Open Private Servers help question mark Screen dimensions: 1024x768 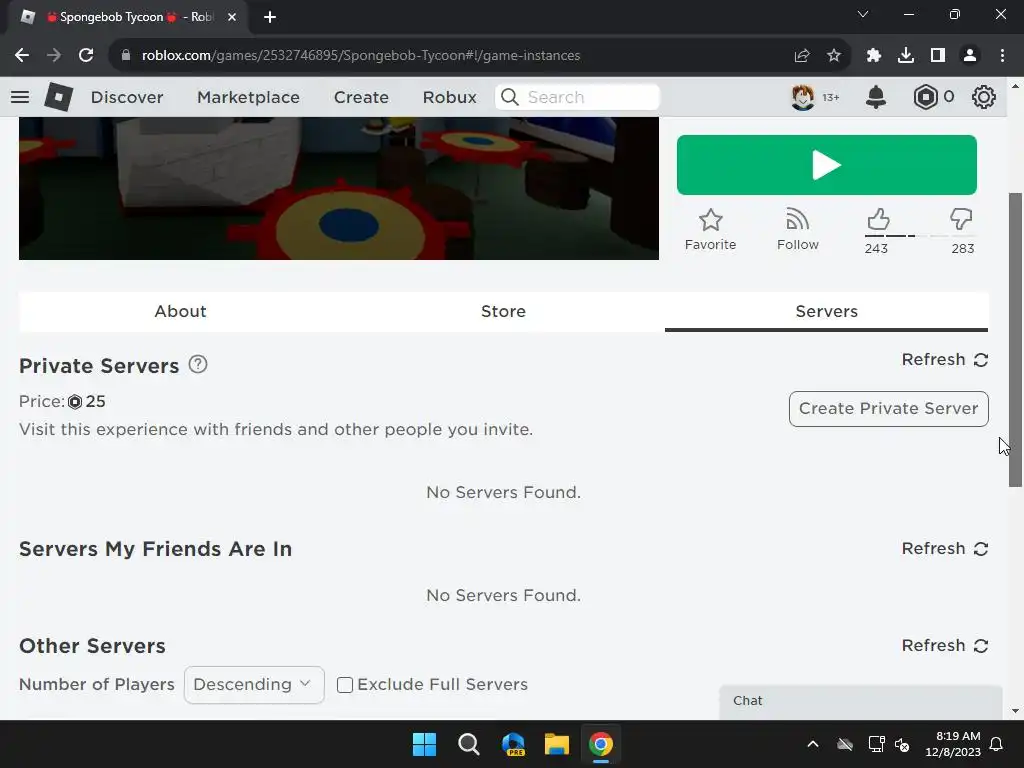pos(198,364)
